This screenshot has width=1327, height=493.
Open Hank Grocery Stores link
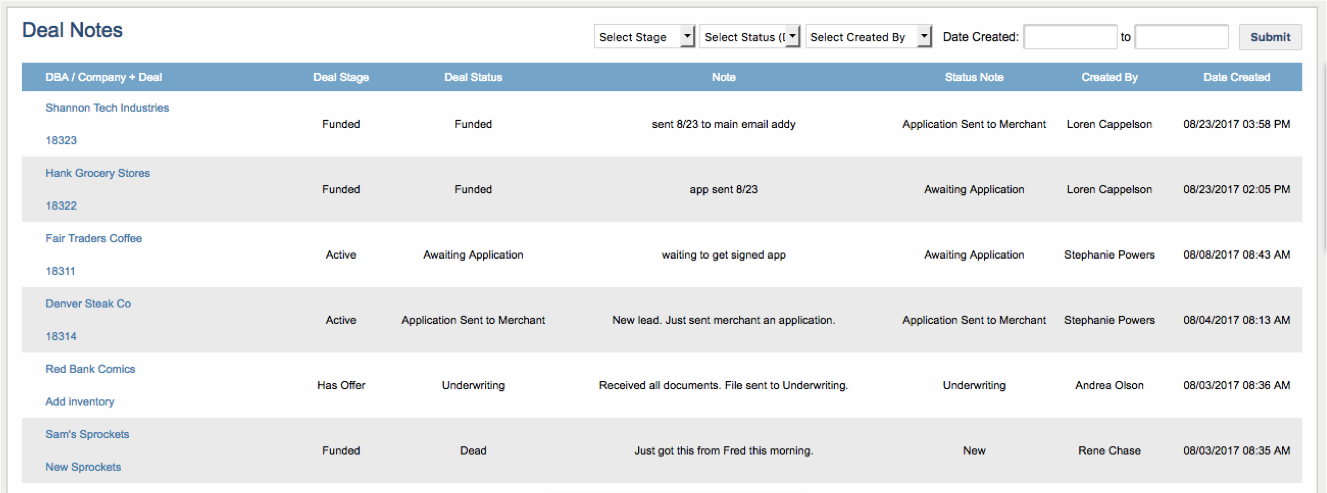click(97, 173)
